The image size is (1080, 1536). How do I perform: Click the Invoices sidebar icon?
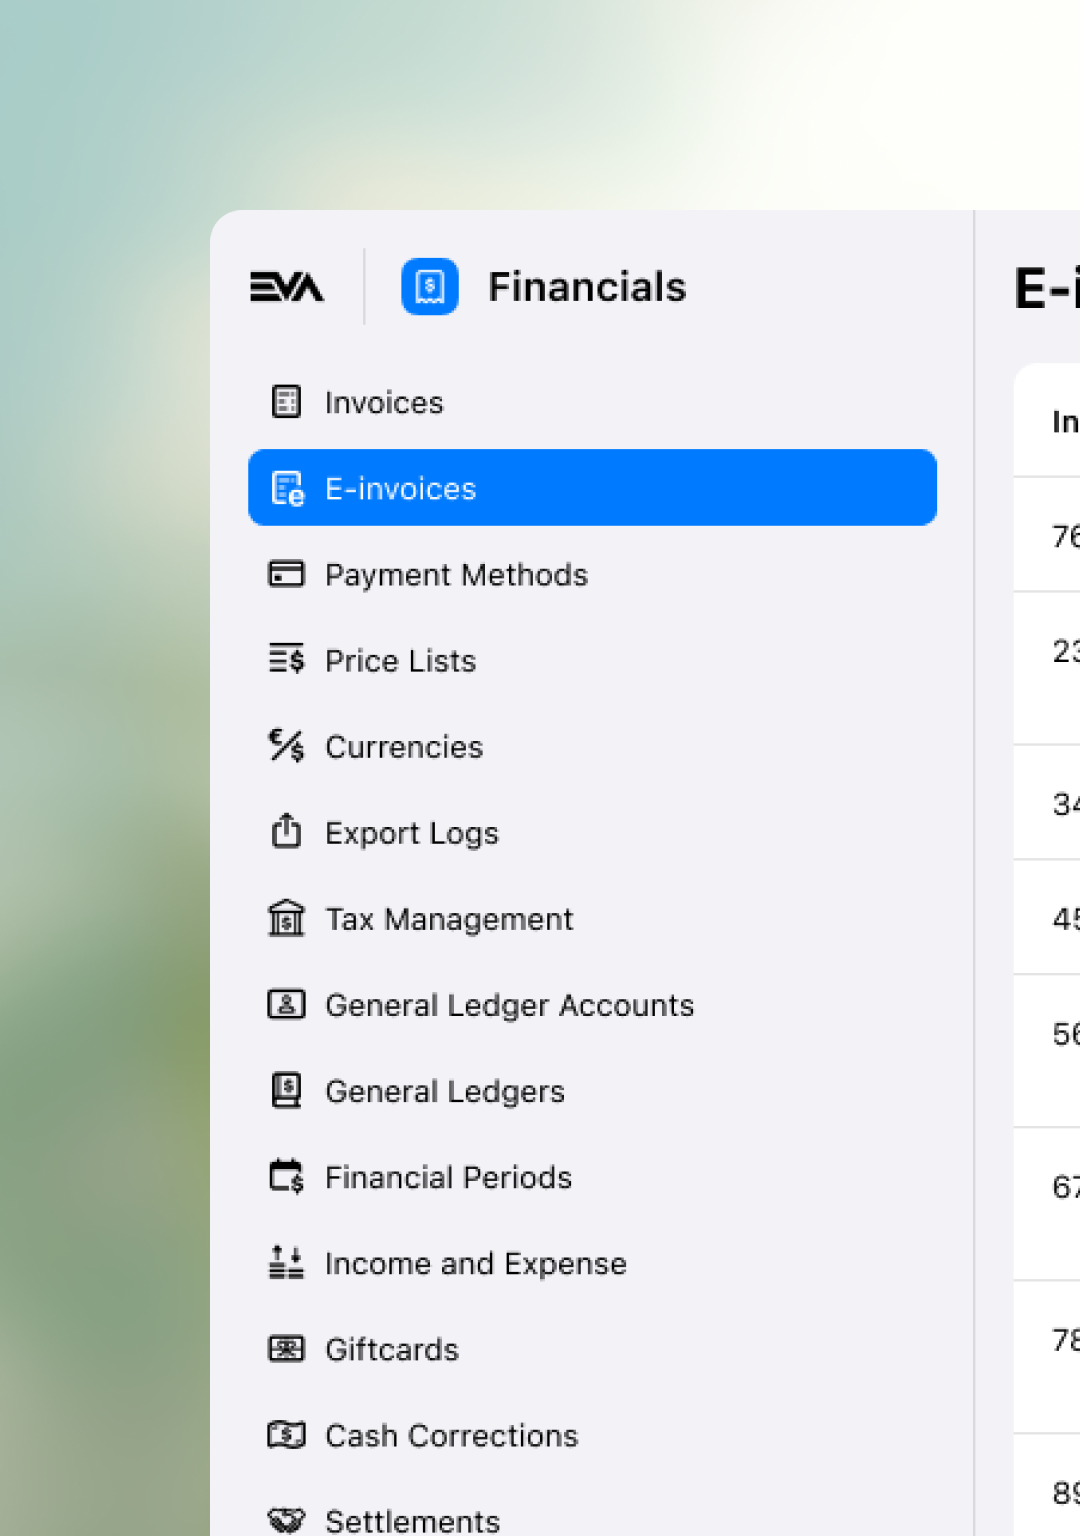coord(286,402)
